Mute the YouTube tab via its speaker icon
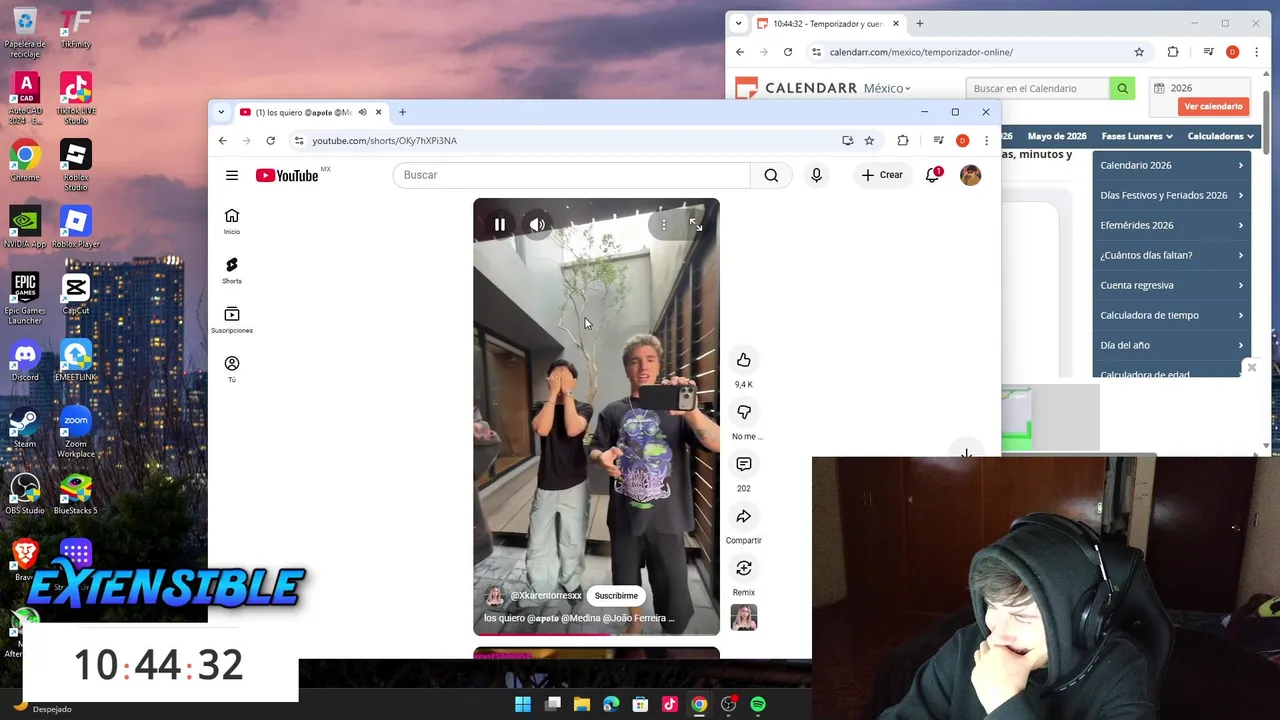Viewport: 1280px width, 720px height. pos(362,112)
